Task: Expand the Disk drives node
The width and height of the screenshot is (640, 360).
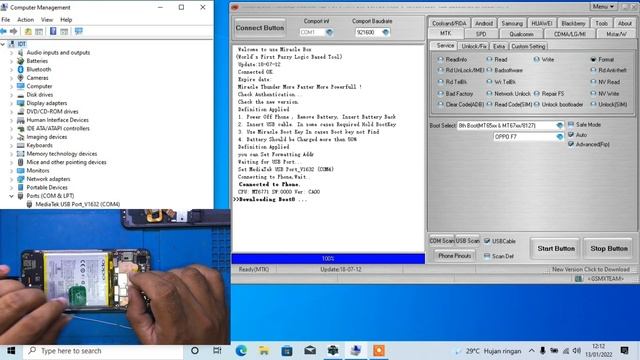Action: [11, 95]
